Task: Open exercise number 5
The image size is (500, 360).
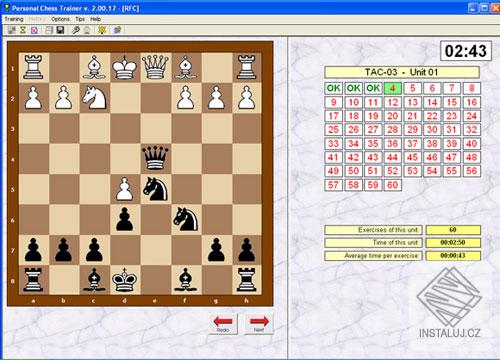Action: [412, 88]
